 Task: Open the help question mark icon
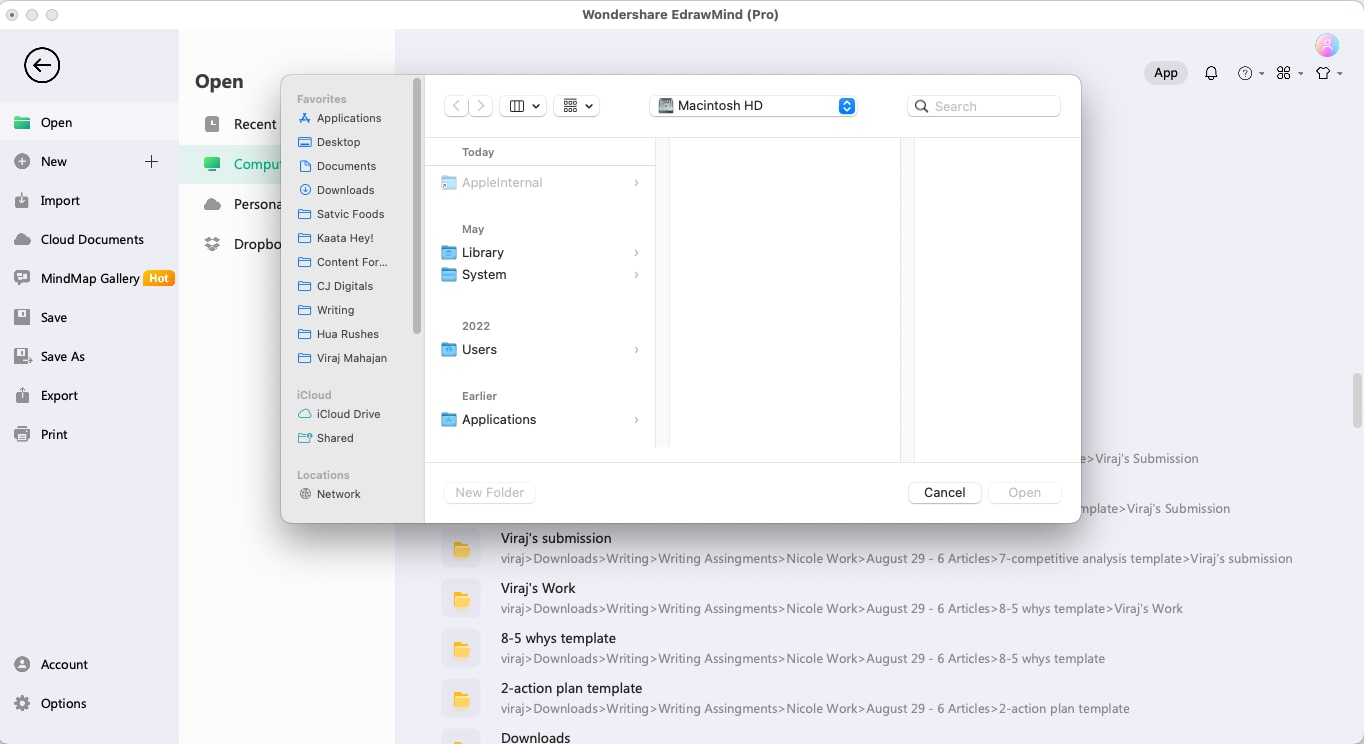[1245, 73]
